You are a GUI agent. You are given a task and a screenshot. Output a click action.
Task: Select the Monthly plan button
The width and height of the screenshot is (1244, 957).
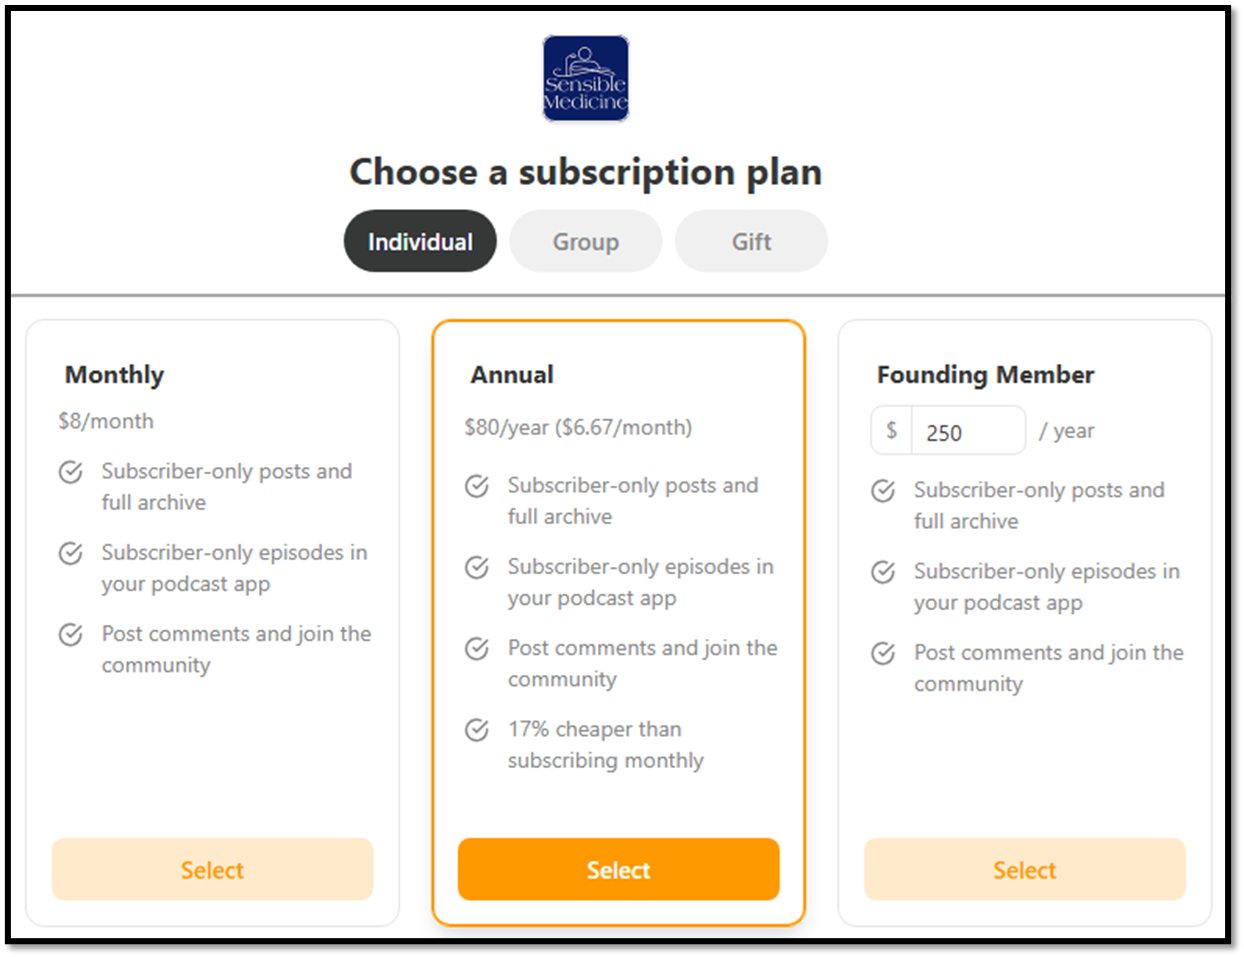[x=212, y=870]
